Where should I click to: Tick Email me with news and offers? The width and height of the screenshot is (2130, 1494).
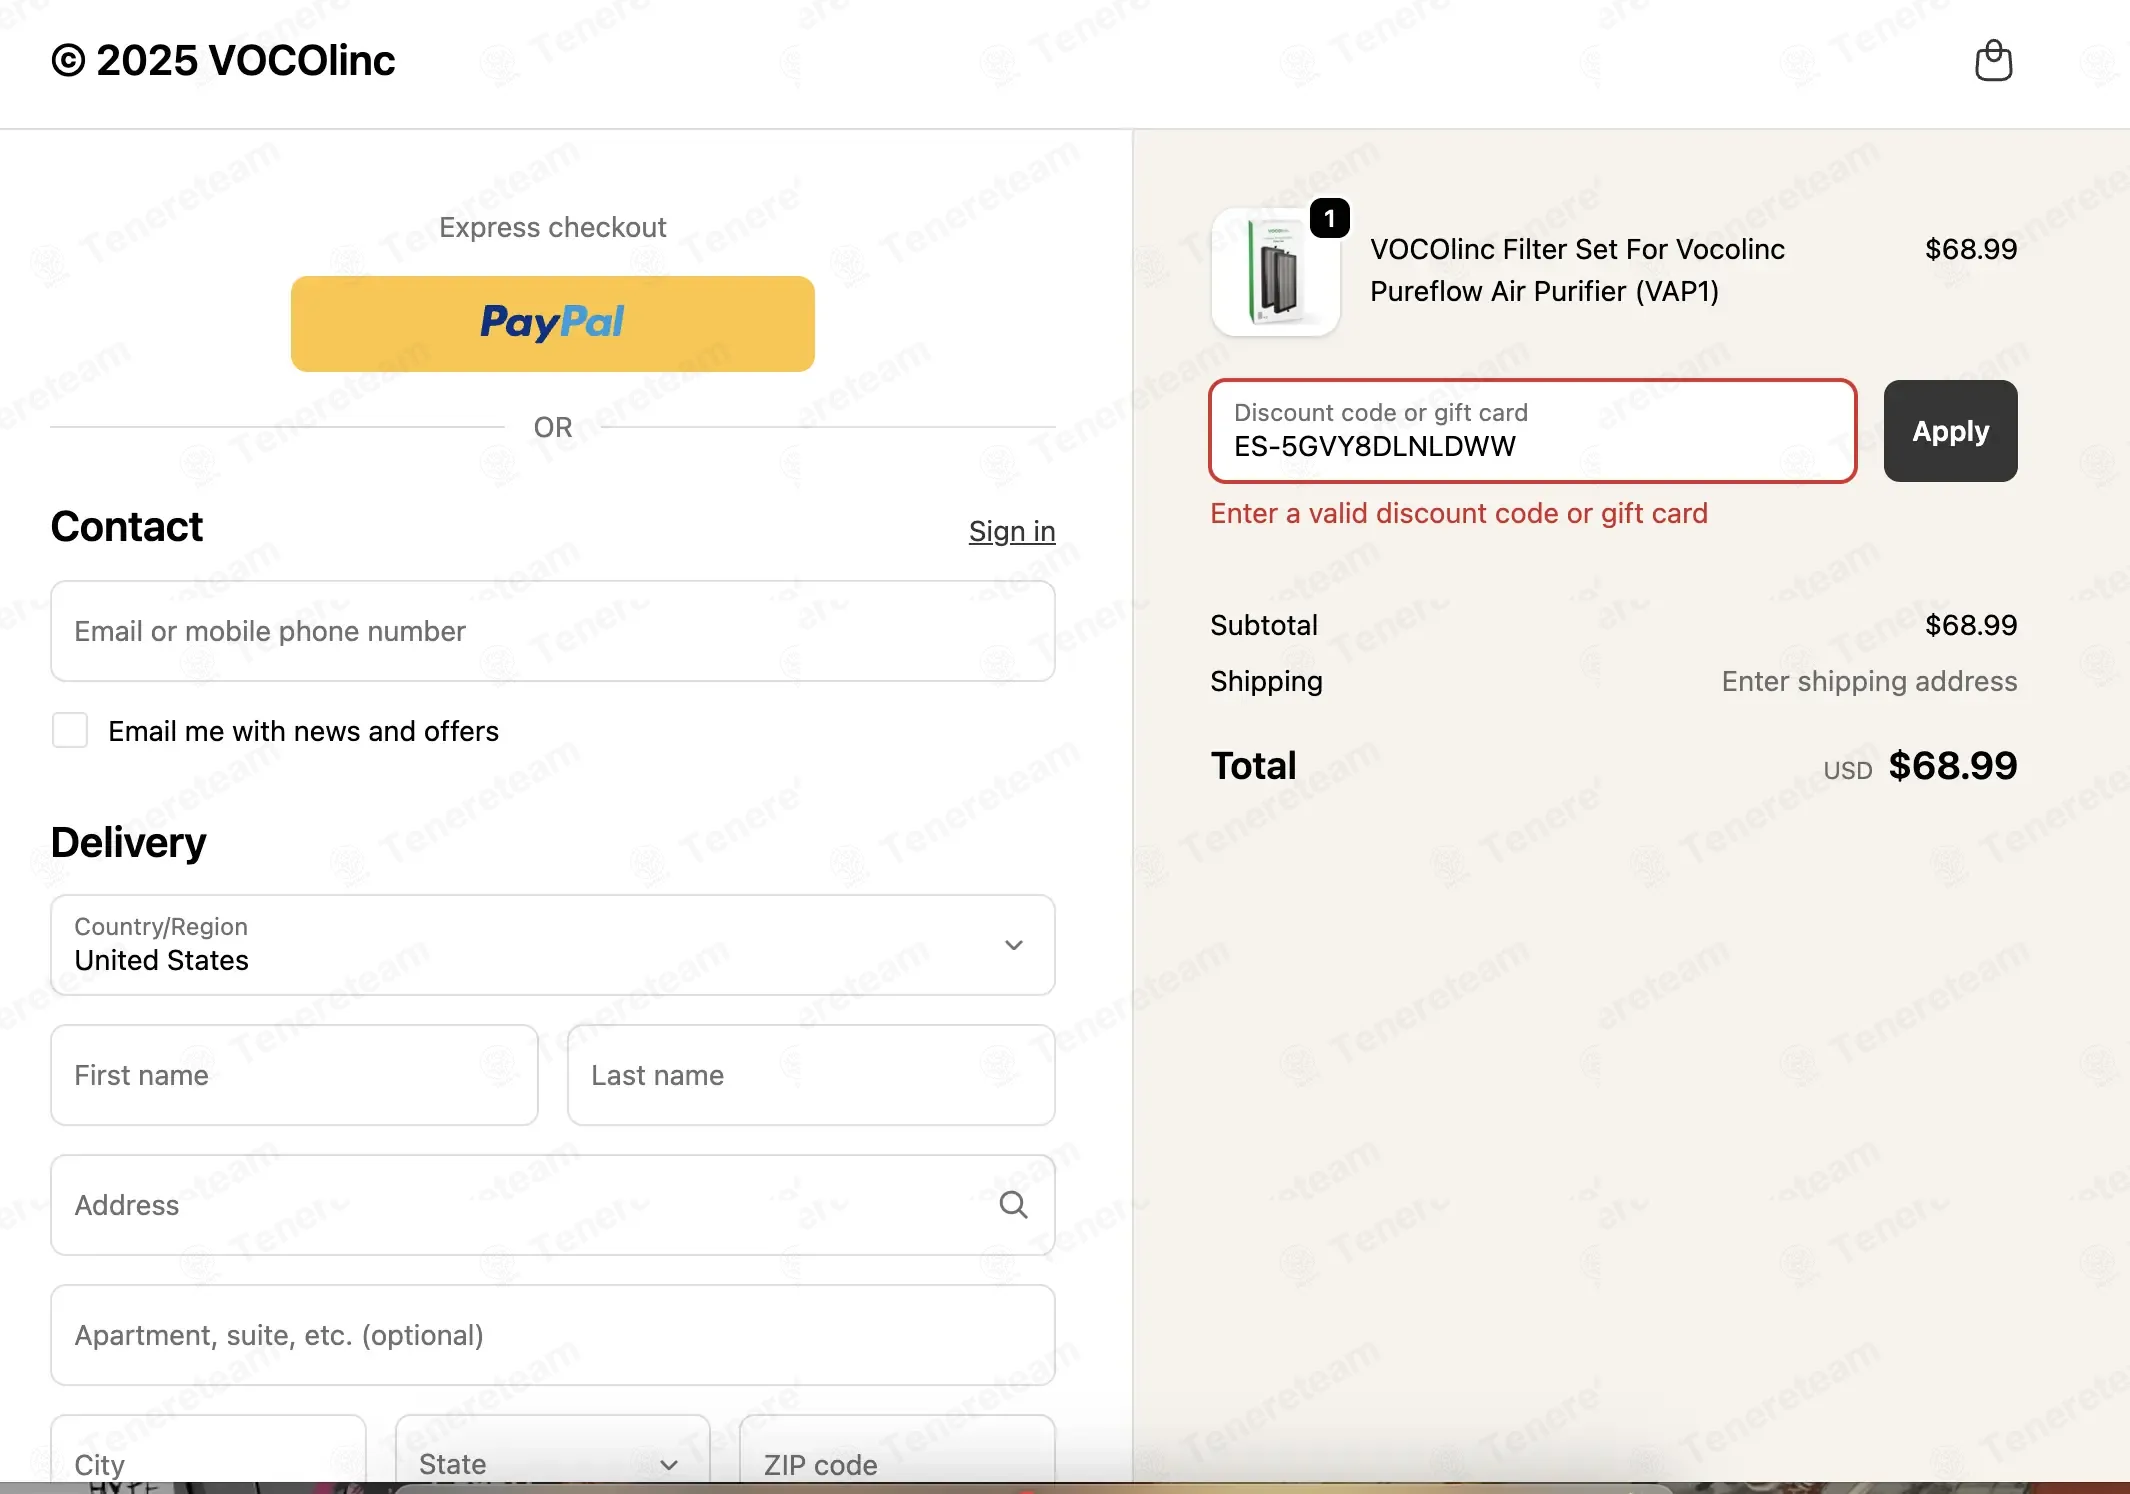(70, 730)
